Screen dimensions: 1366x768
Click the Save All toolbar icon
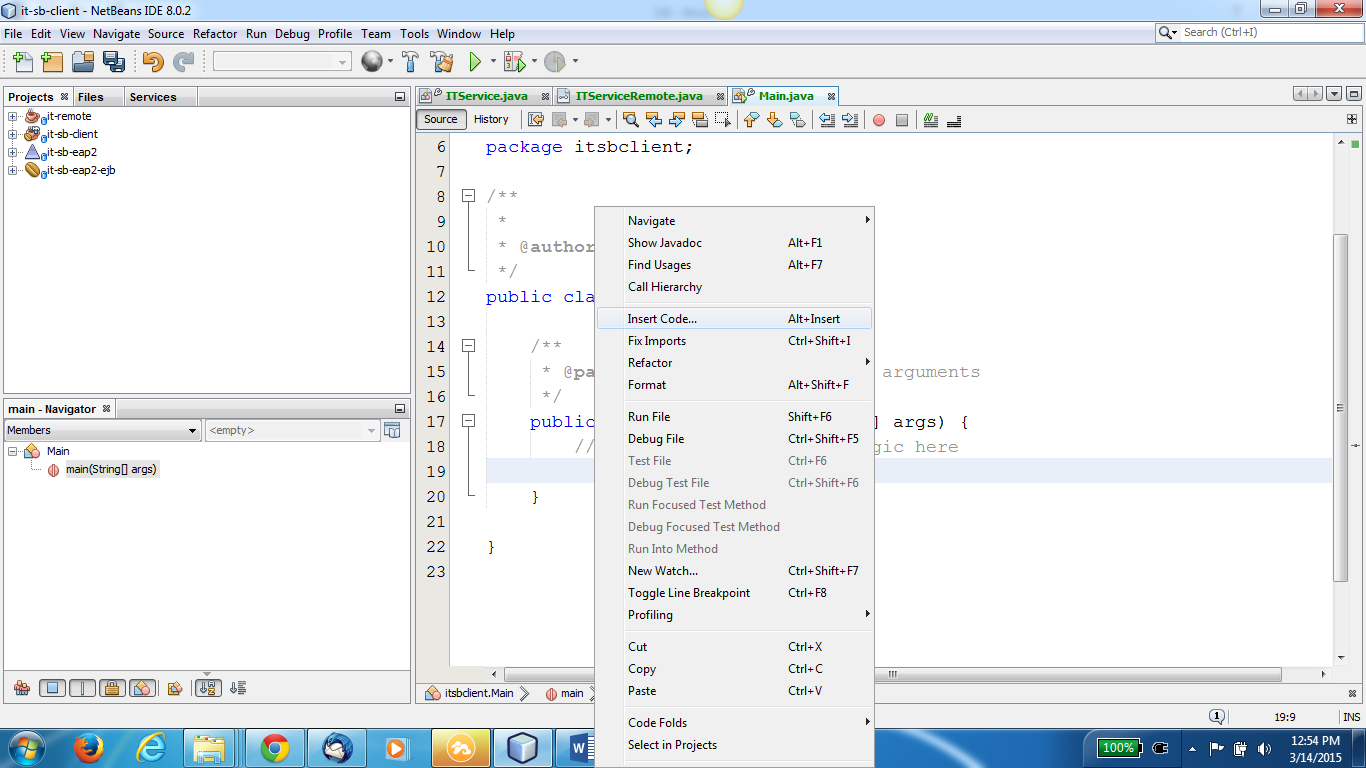point(113,62)
